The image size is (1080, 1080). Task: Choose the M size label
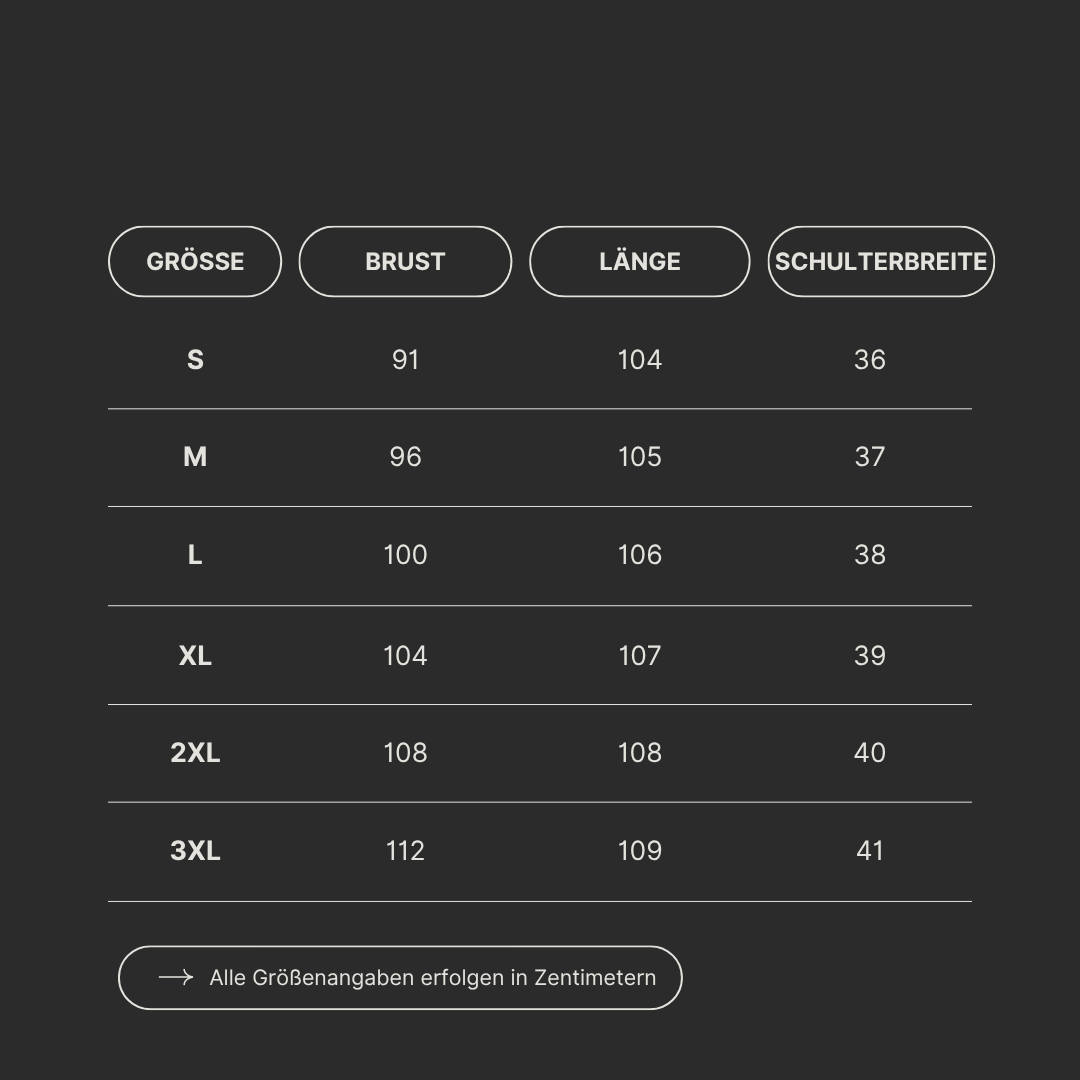[x=195, y=457]
